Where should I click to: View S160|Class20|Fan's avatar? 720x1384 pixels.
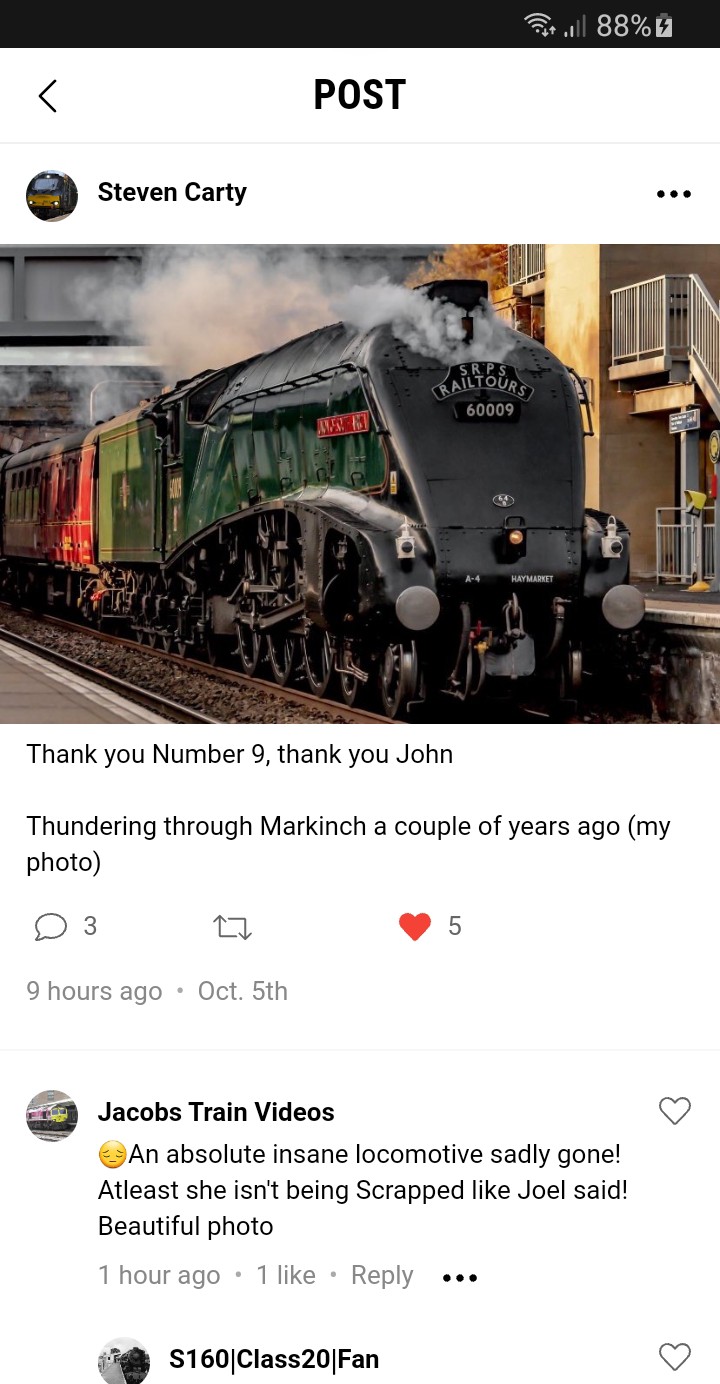(x=124, y=1360)
